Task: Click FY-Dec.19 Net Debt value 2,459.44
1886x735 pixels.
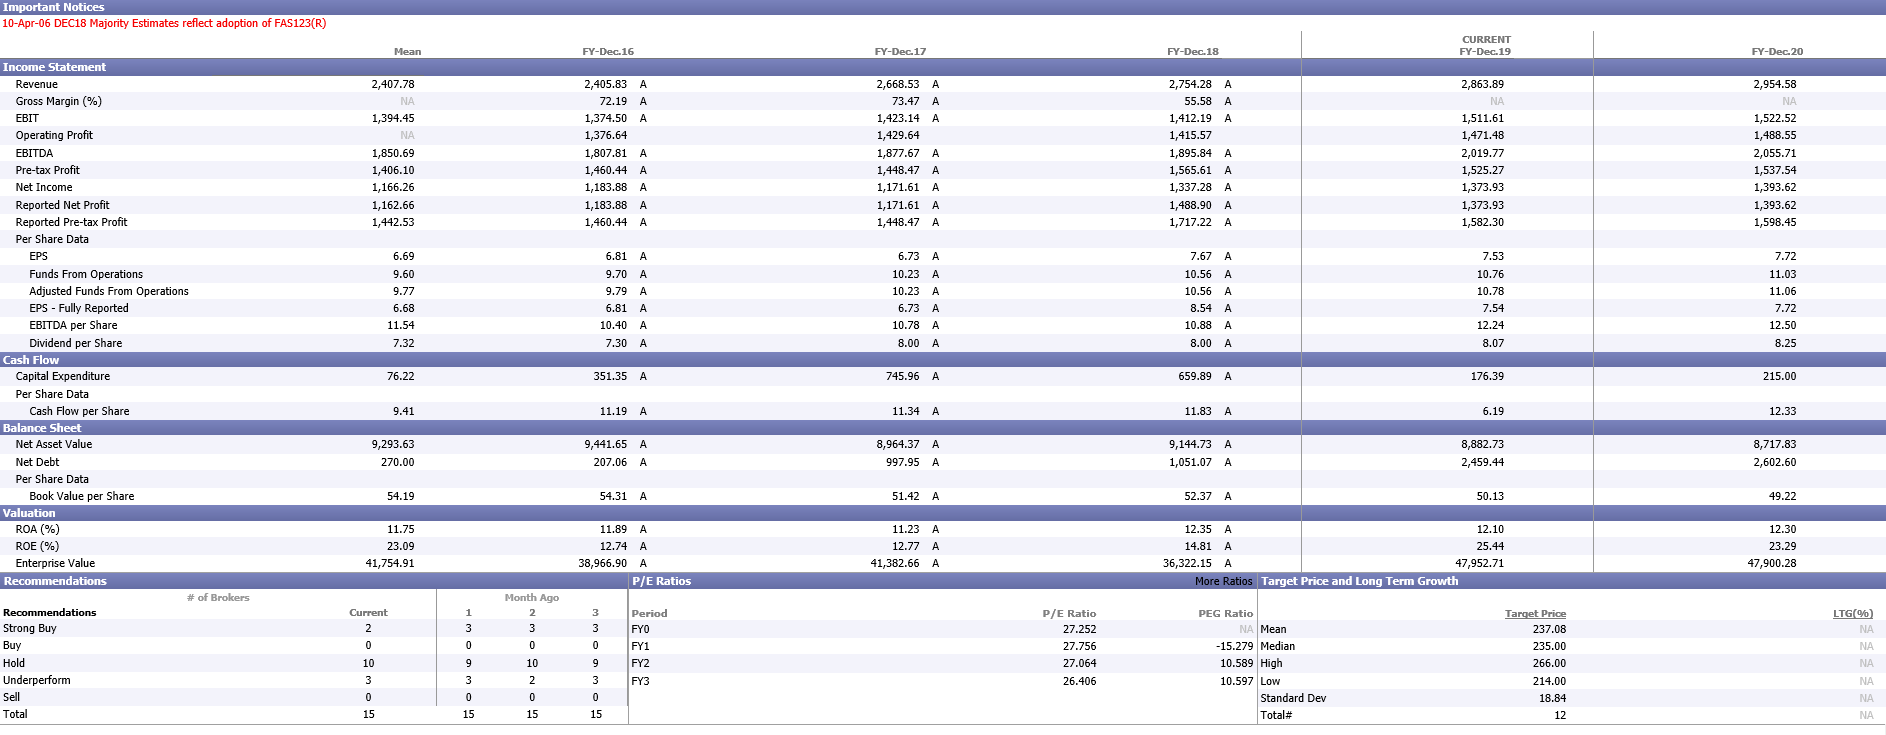Action: (1482, 462)
